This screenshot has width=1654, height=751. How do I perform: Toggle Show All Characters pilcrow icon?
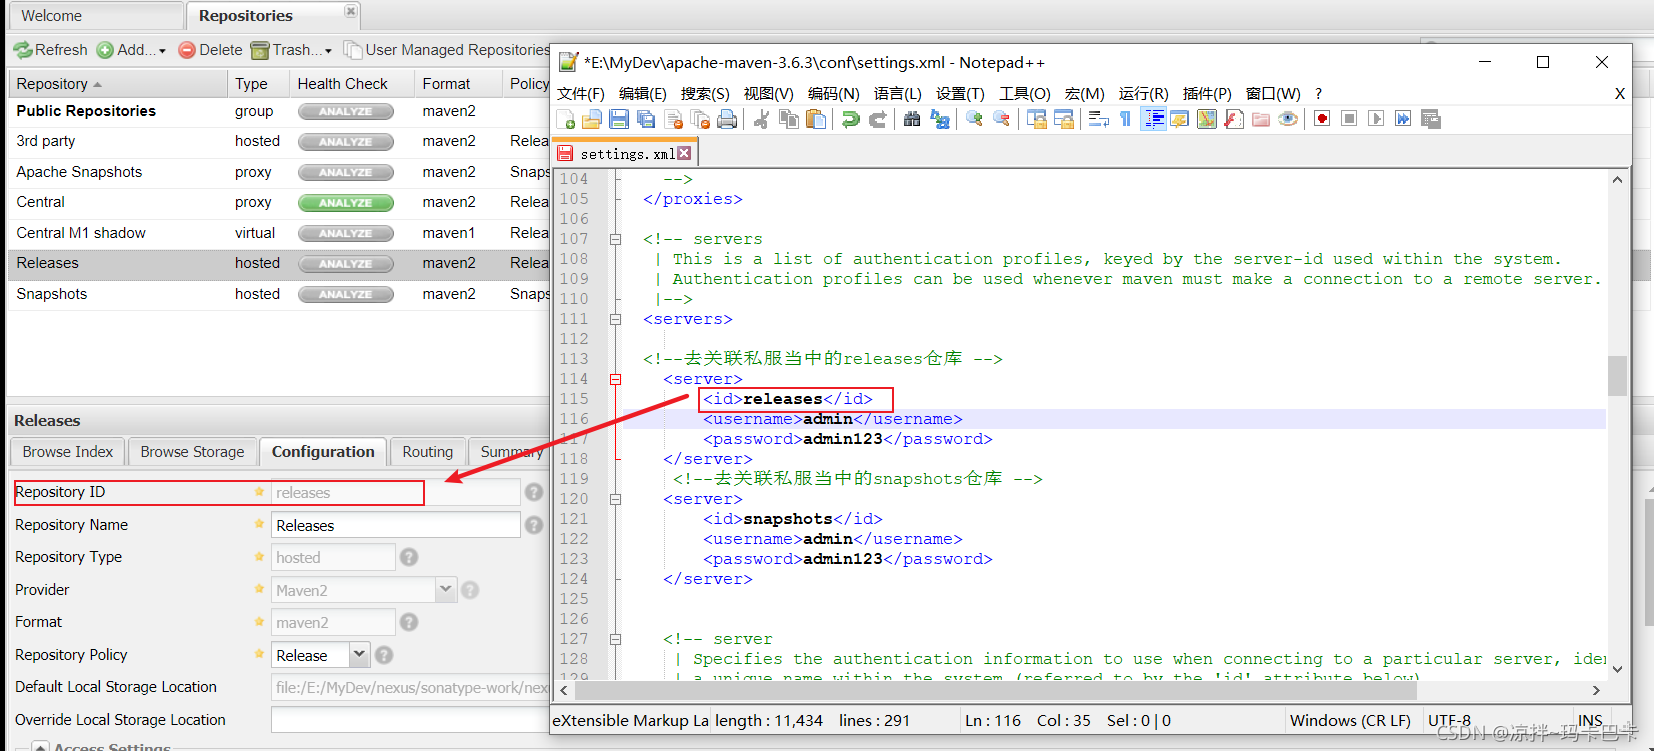point(1125,119)
